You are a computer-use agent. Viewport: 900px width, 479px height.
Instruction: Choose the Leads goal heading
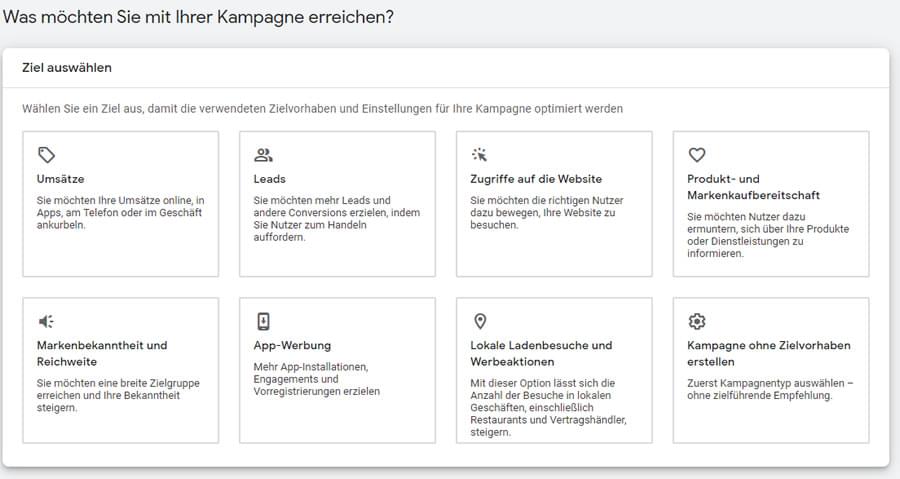pos(269,179)
